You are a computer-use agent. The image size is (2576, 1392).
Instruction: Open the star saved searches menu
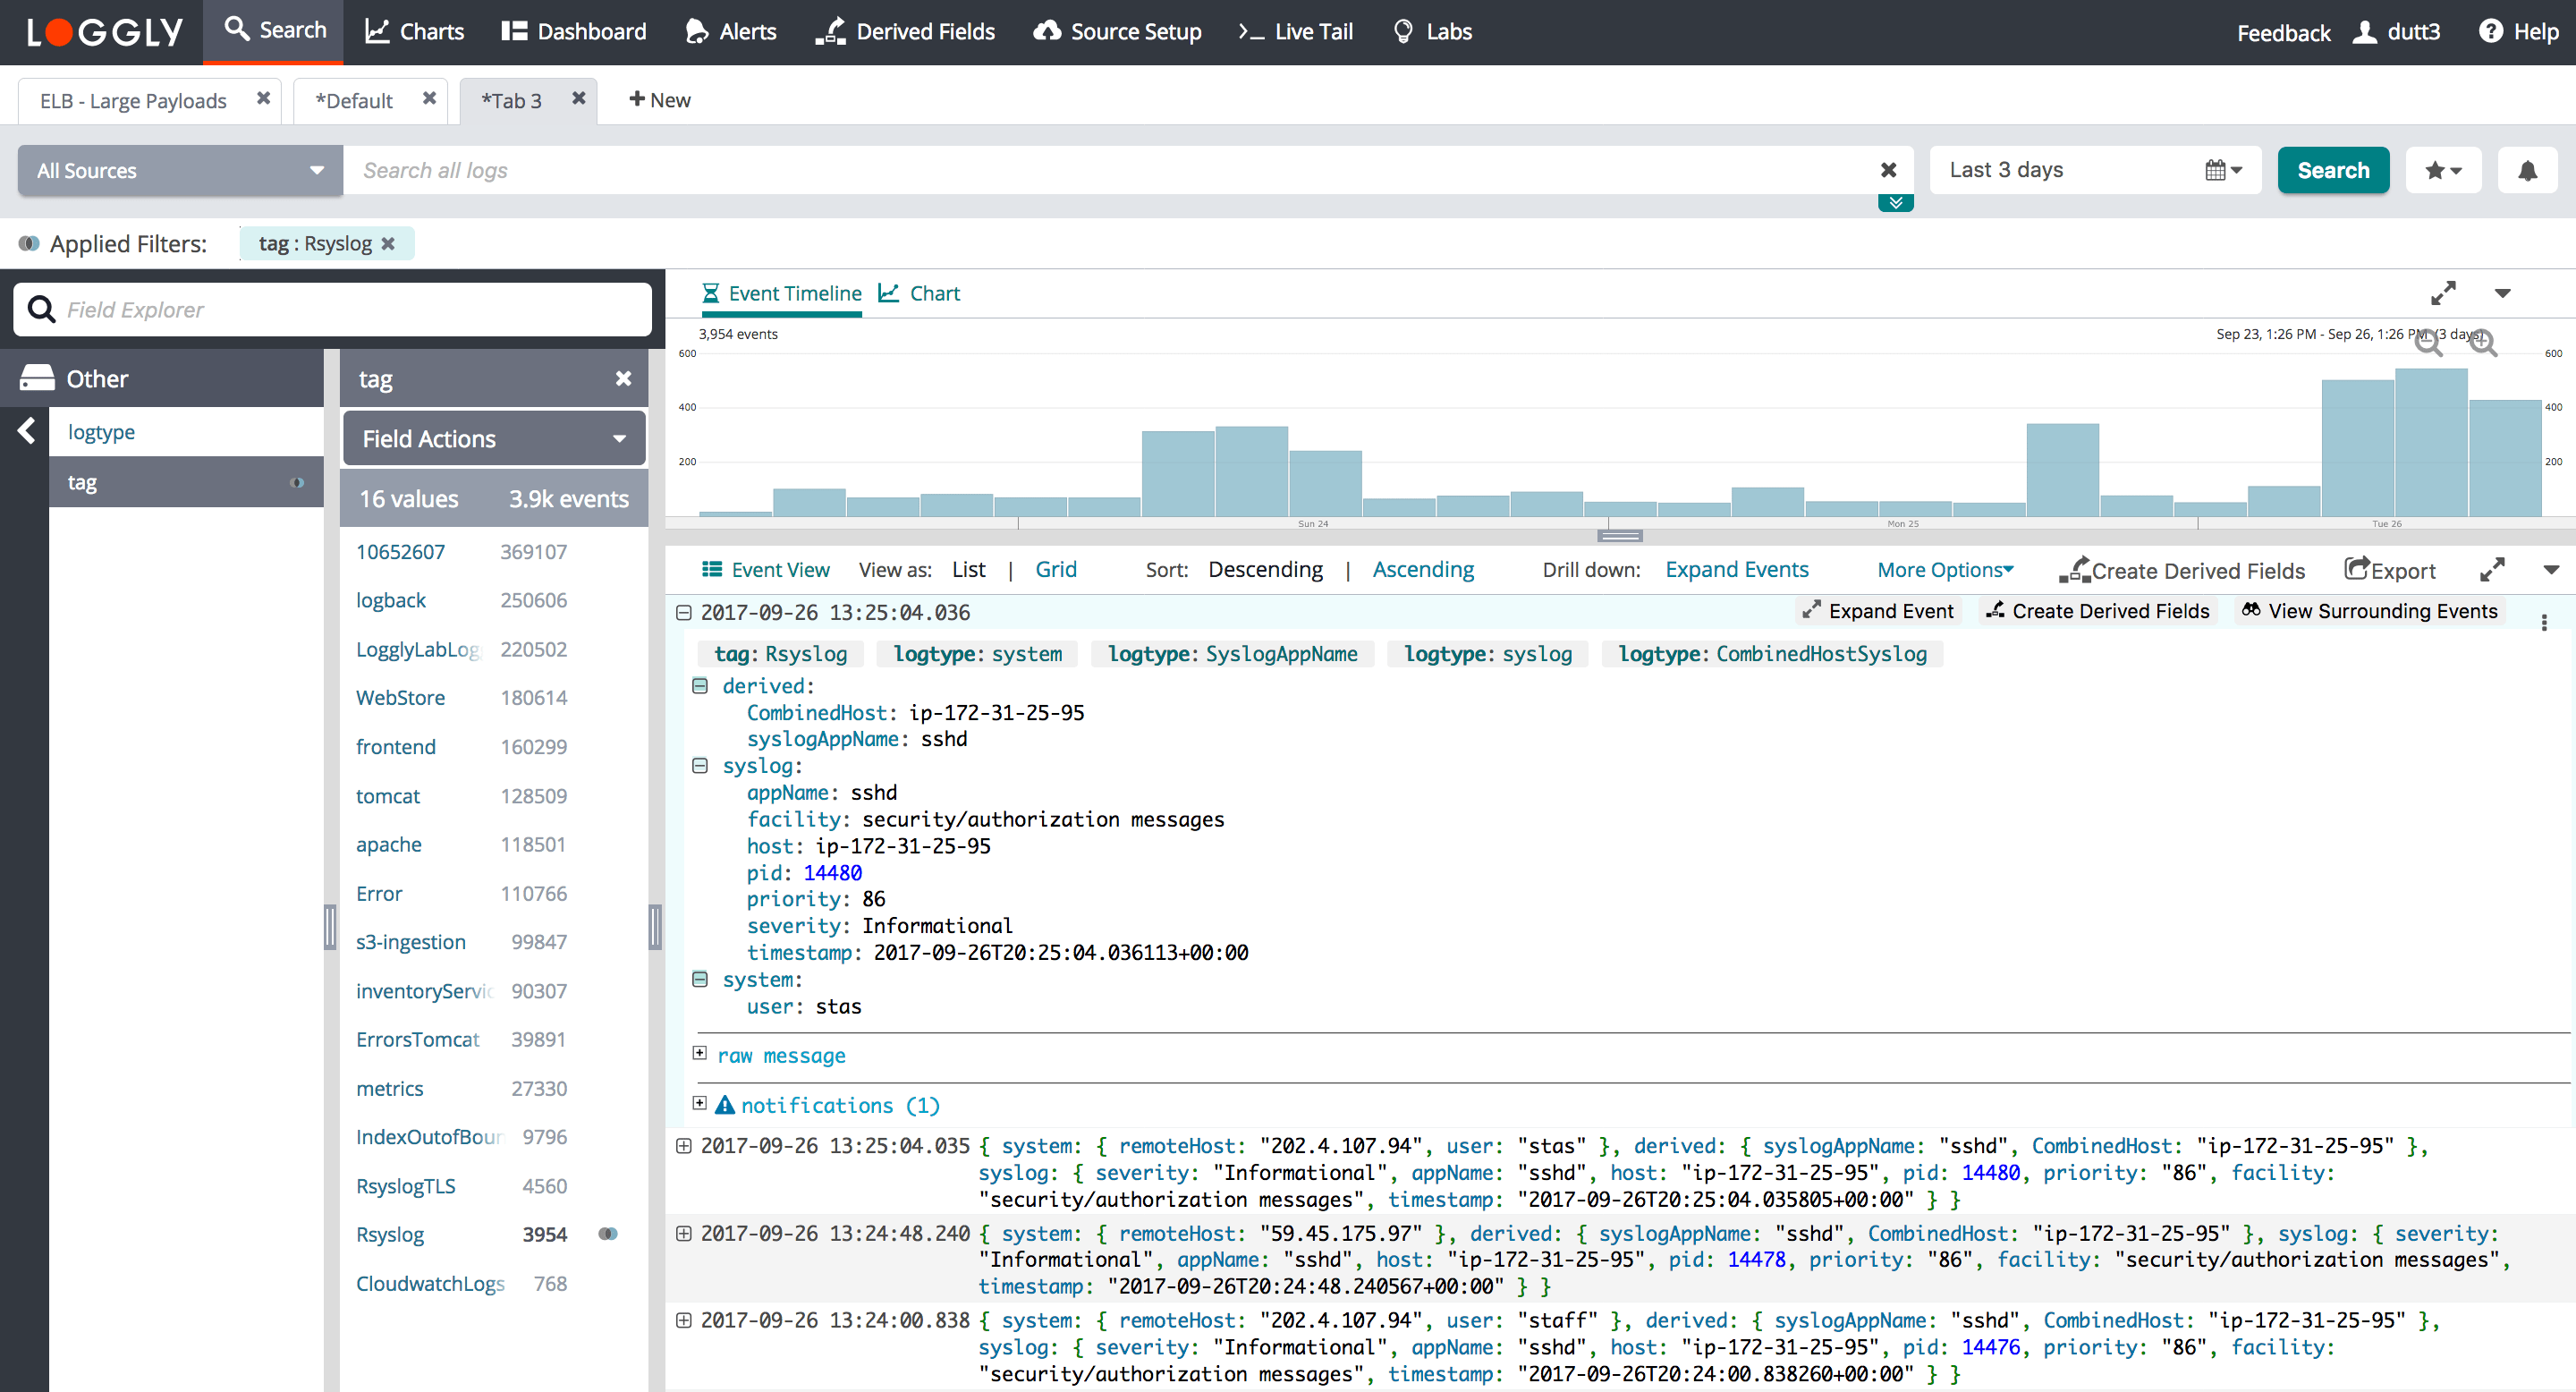pos(2442,171)
